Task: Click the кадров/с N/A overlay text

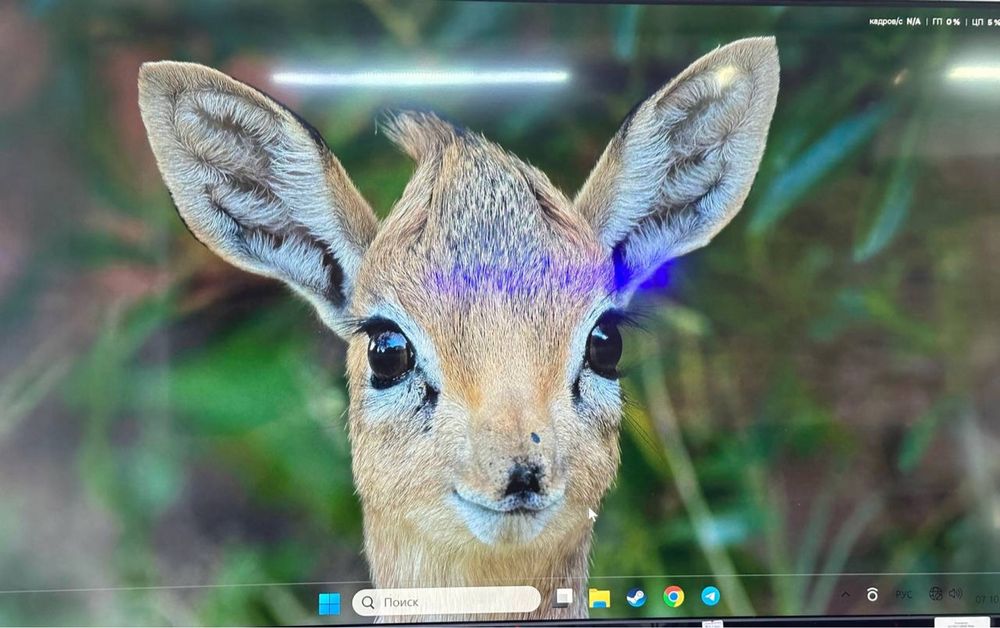Action: click(895, 22)
